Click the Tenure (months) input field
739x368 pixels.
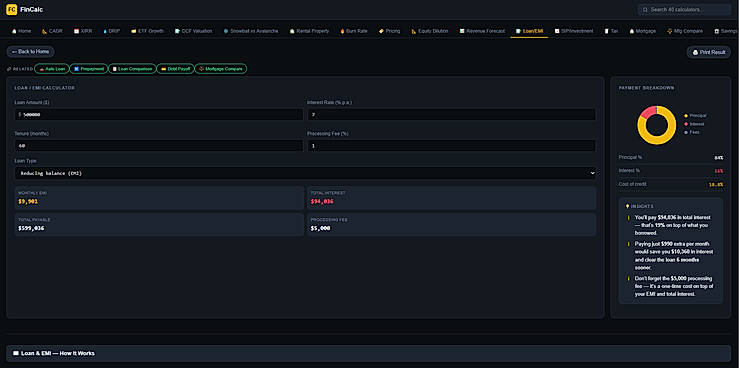click(x=159, y=146)
